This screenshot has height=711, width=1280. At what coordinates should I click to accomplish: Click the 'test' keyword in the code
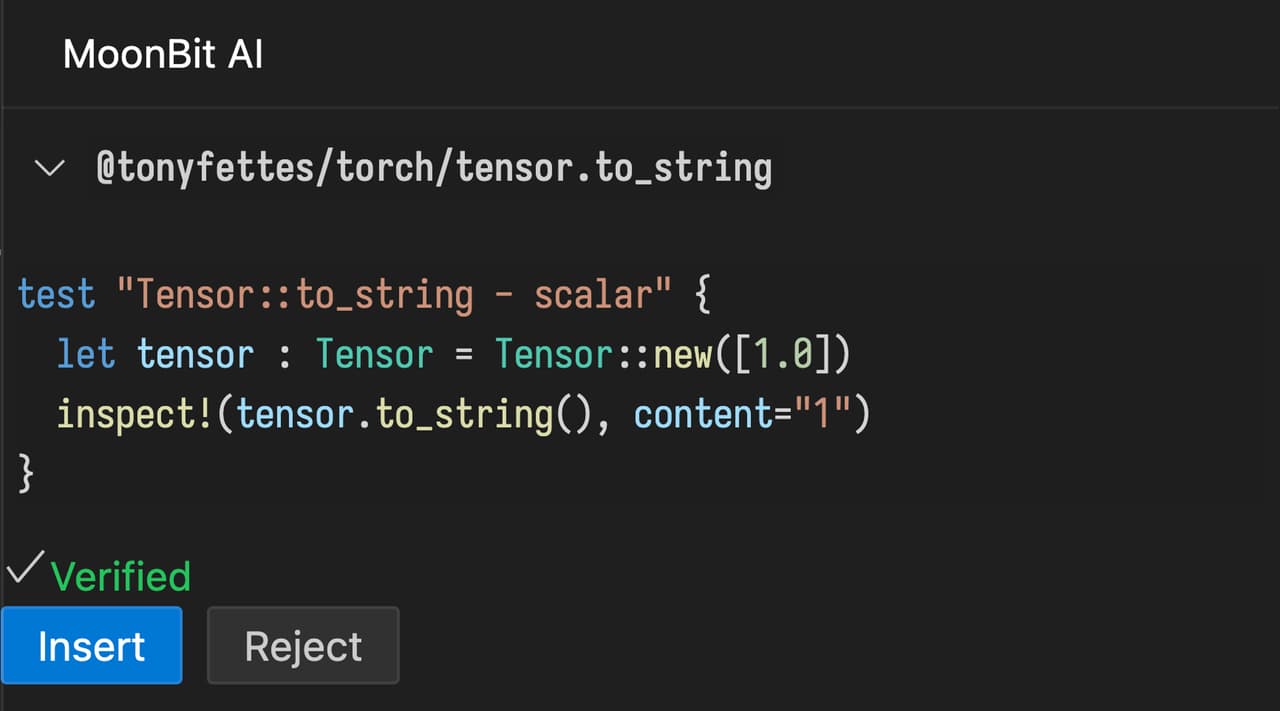tap(56, 295)
